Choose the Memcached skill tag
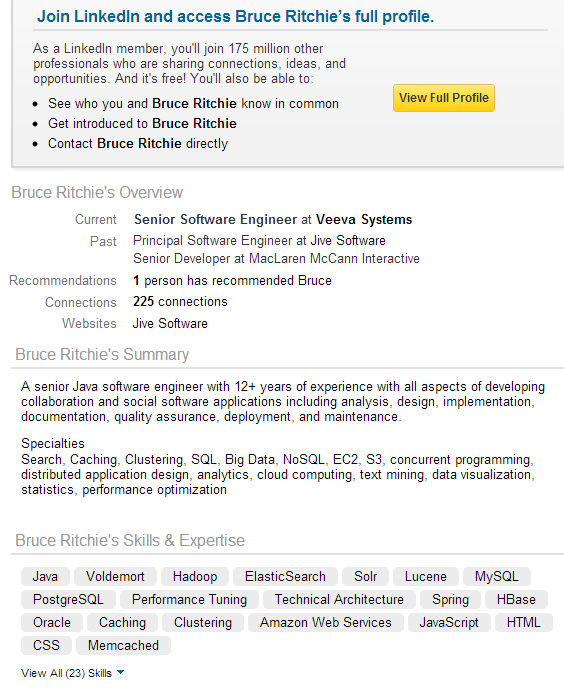 tap(123, 645)
